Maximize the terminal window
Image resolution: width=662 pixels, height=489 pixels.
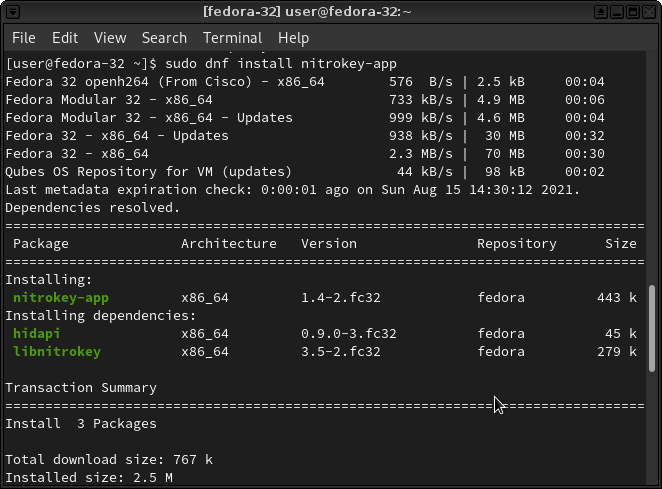point(632,12)
